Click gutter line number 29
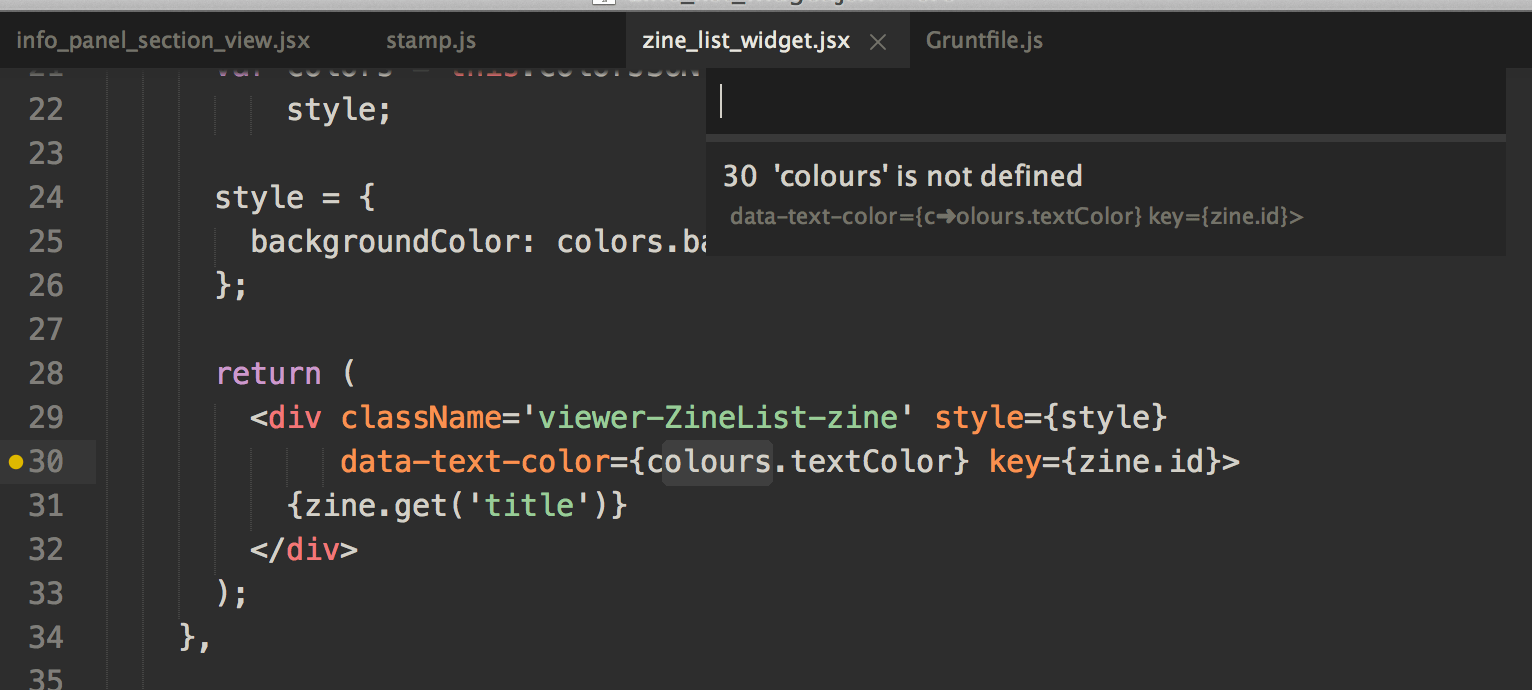The width and height of the screenshot is (1532, 690). pos(46,417)
